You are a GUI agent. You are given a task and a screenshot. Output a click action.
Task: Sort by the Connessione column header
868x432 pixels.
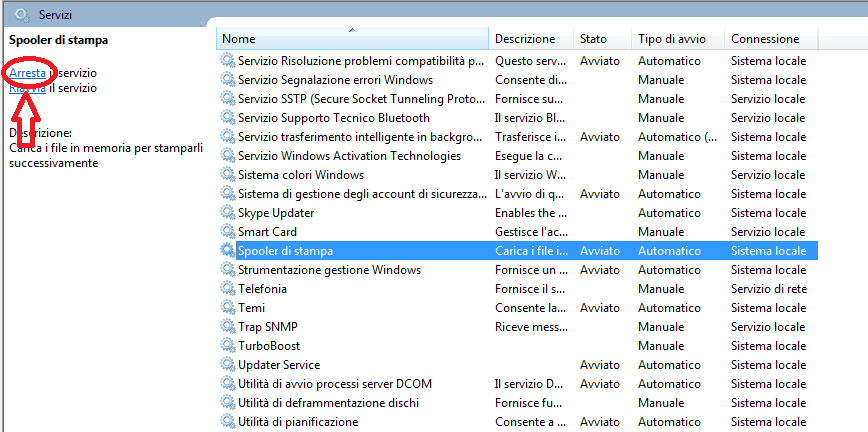click(x=771, y=39)
